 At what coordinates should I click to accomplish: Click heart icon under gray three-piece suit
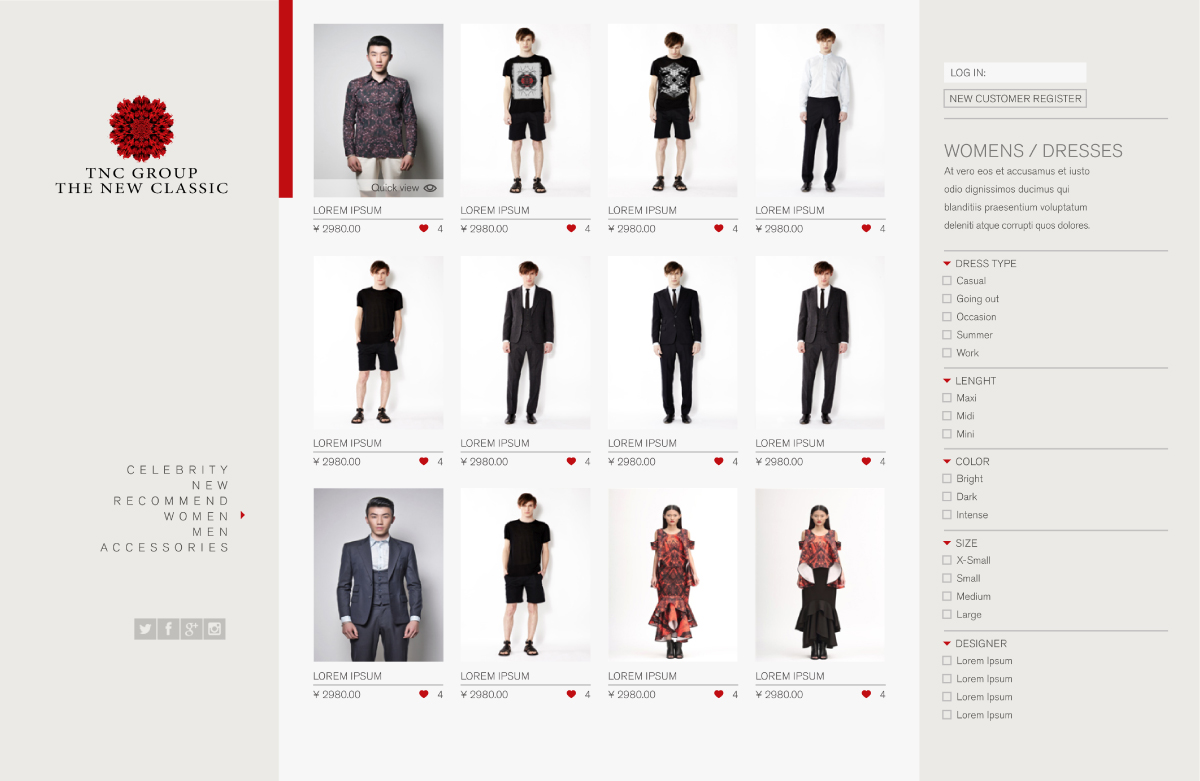click(x=423, y=694)
